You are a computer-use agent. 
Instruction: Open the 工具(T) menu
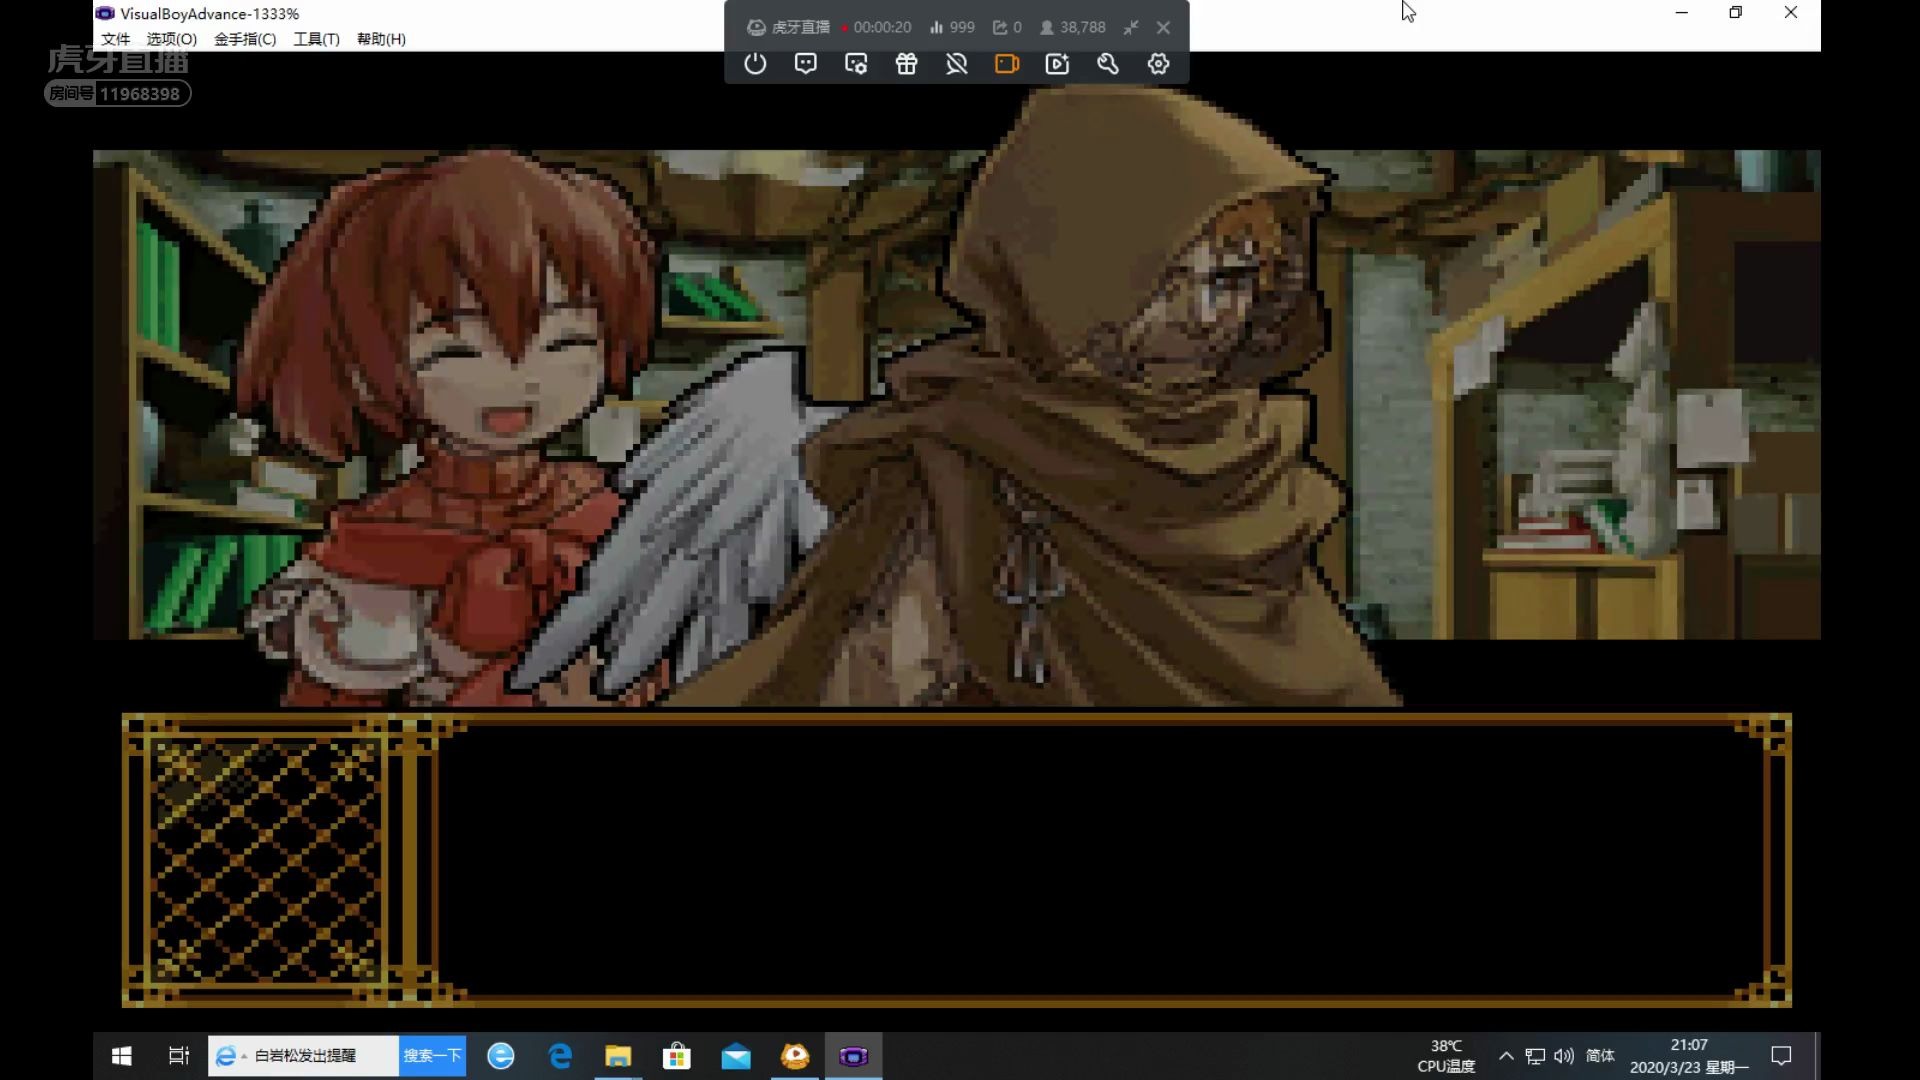[316, 39]
